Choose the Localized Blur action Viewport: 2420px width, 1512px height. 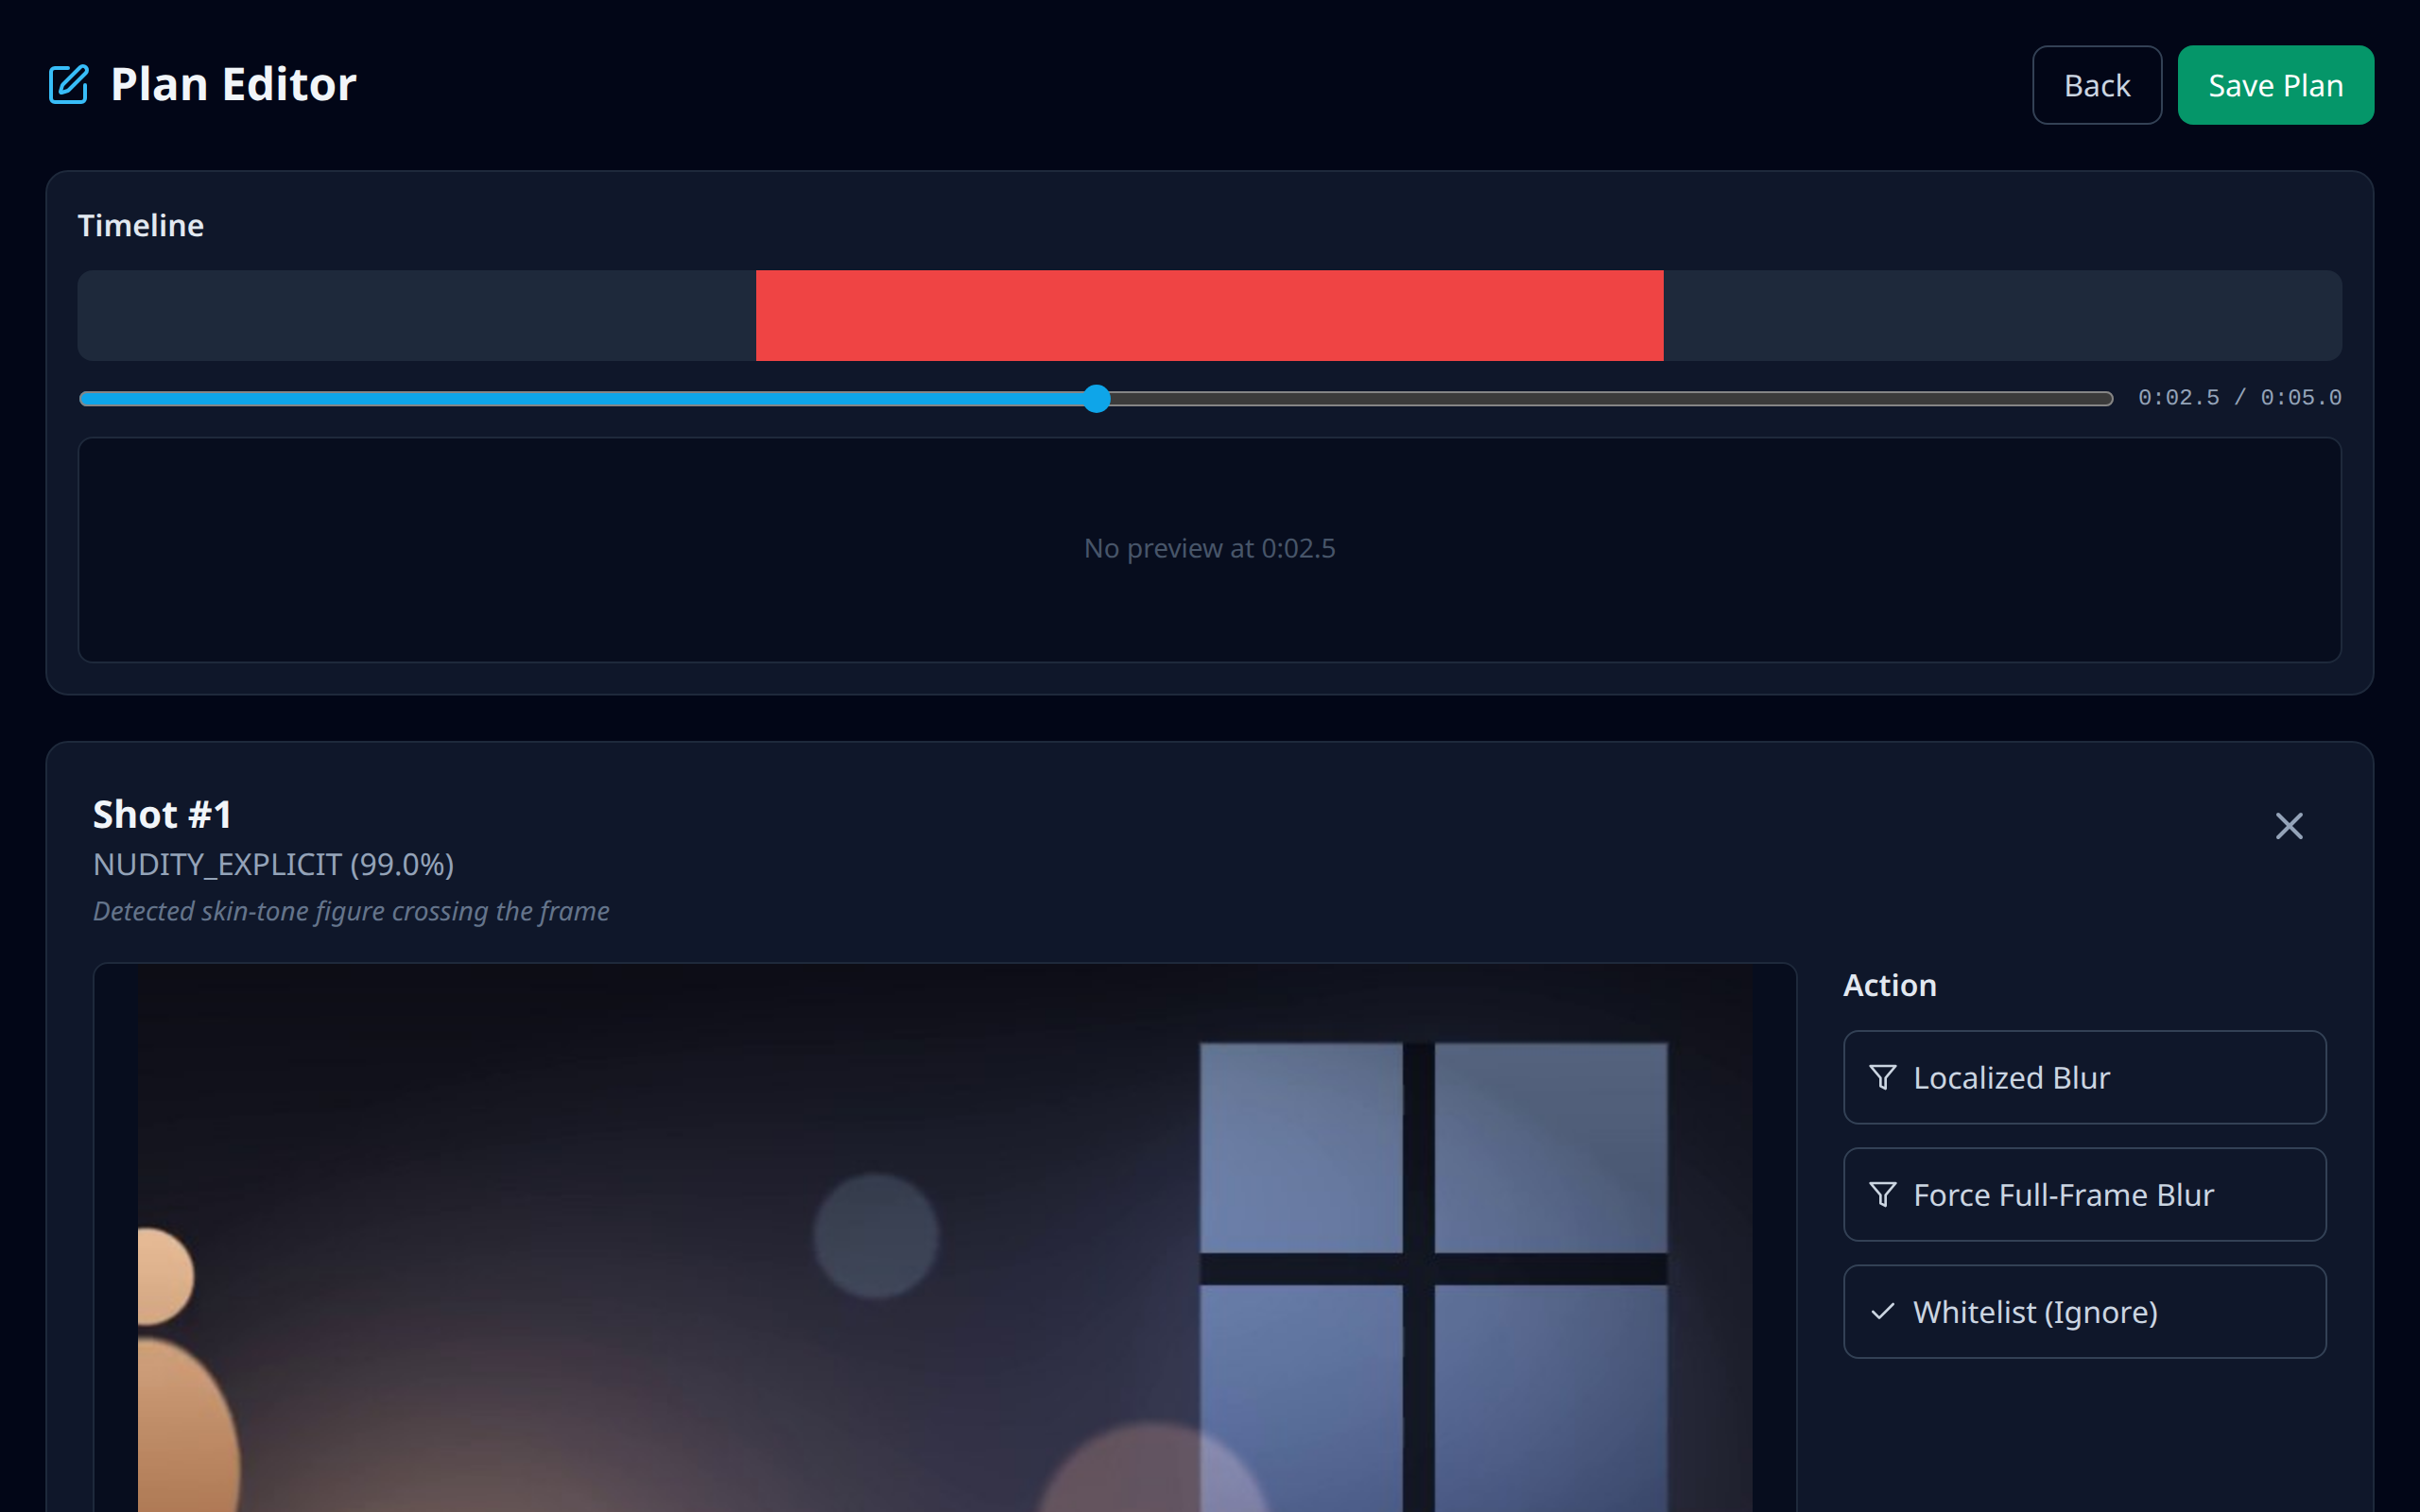[2084, 1077]
